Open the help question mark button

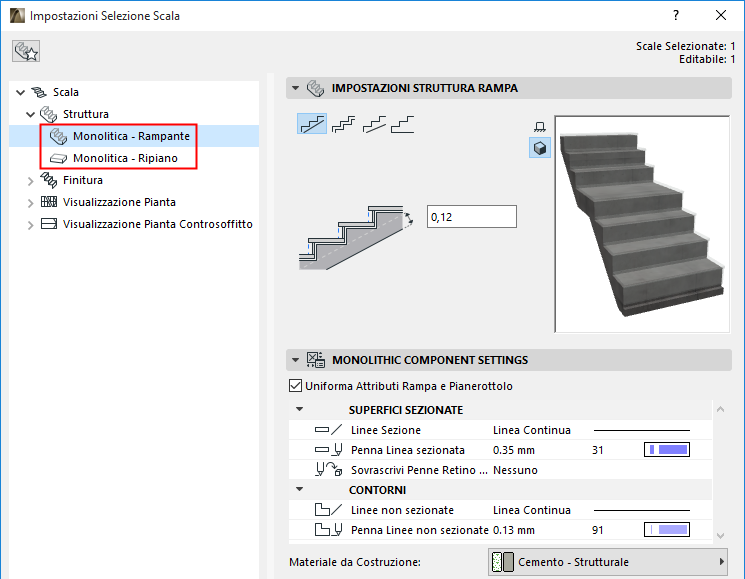coord(676,15)
